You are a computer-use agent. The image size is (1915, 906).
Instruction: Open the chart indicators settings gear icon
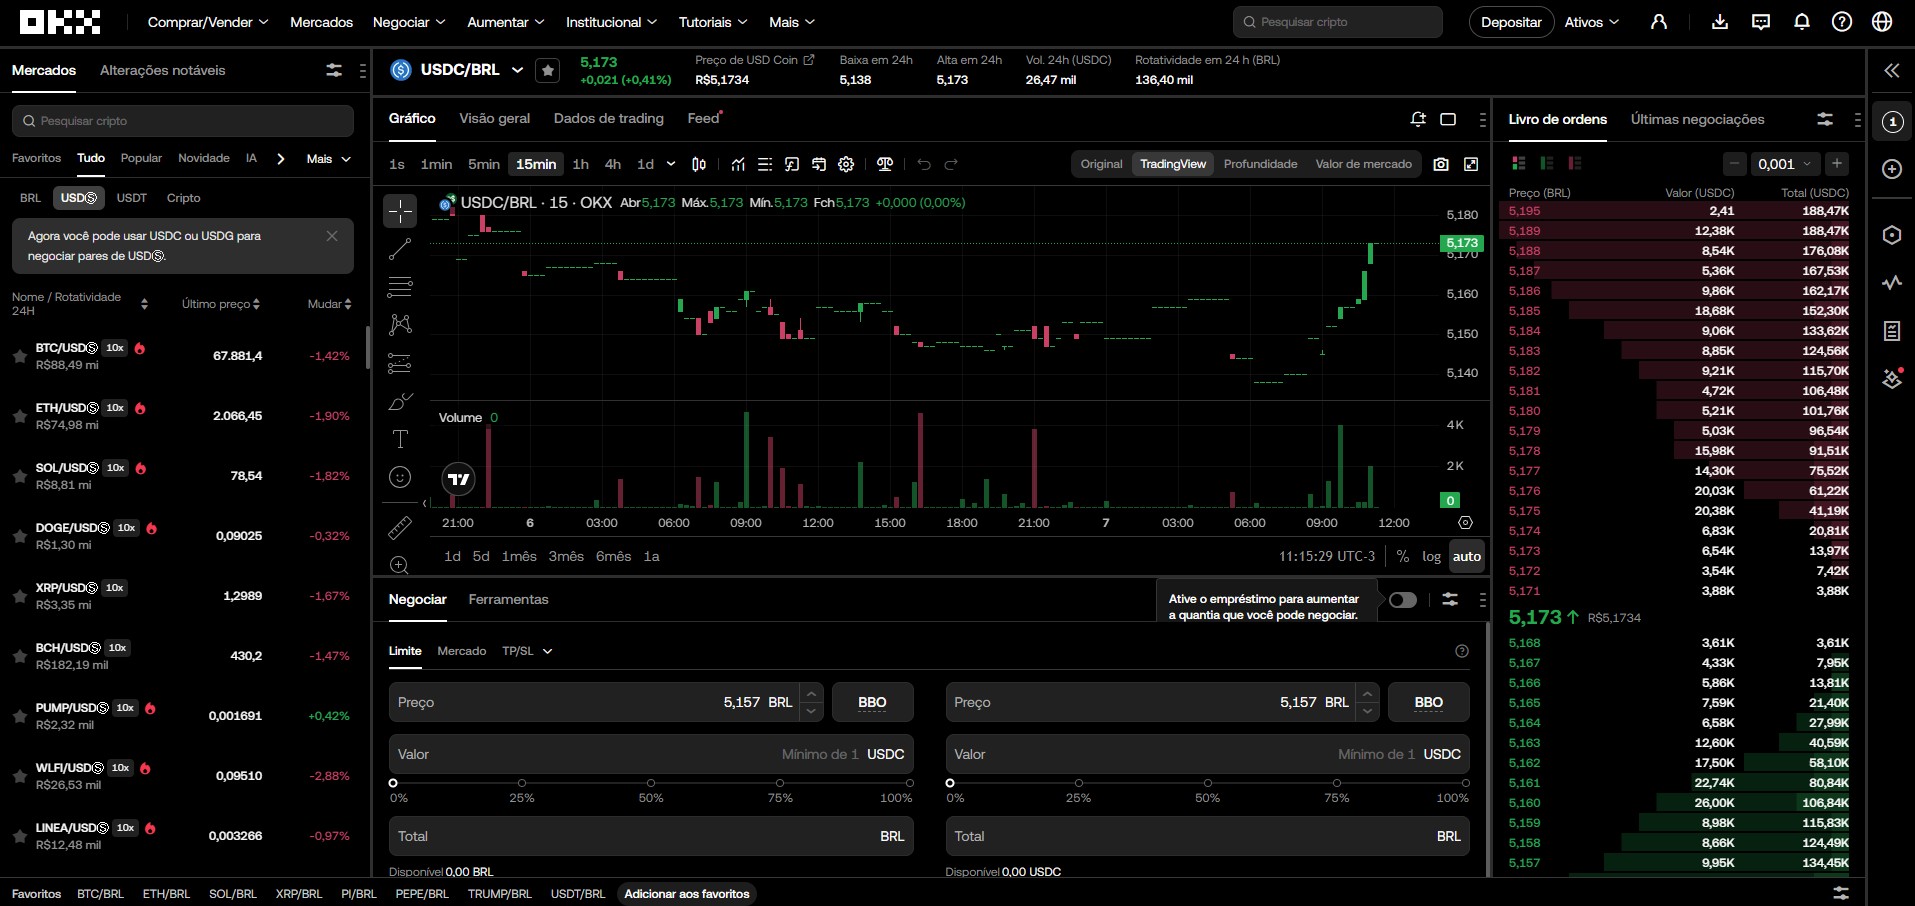(x=846, y=164)
